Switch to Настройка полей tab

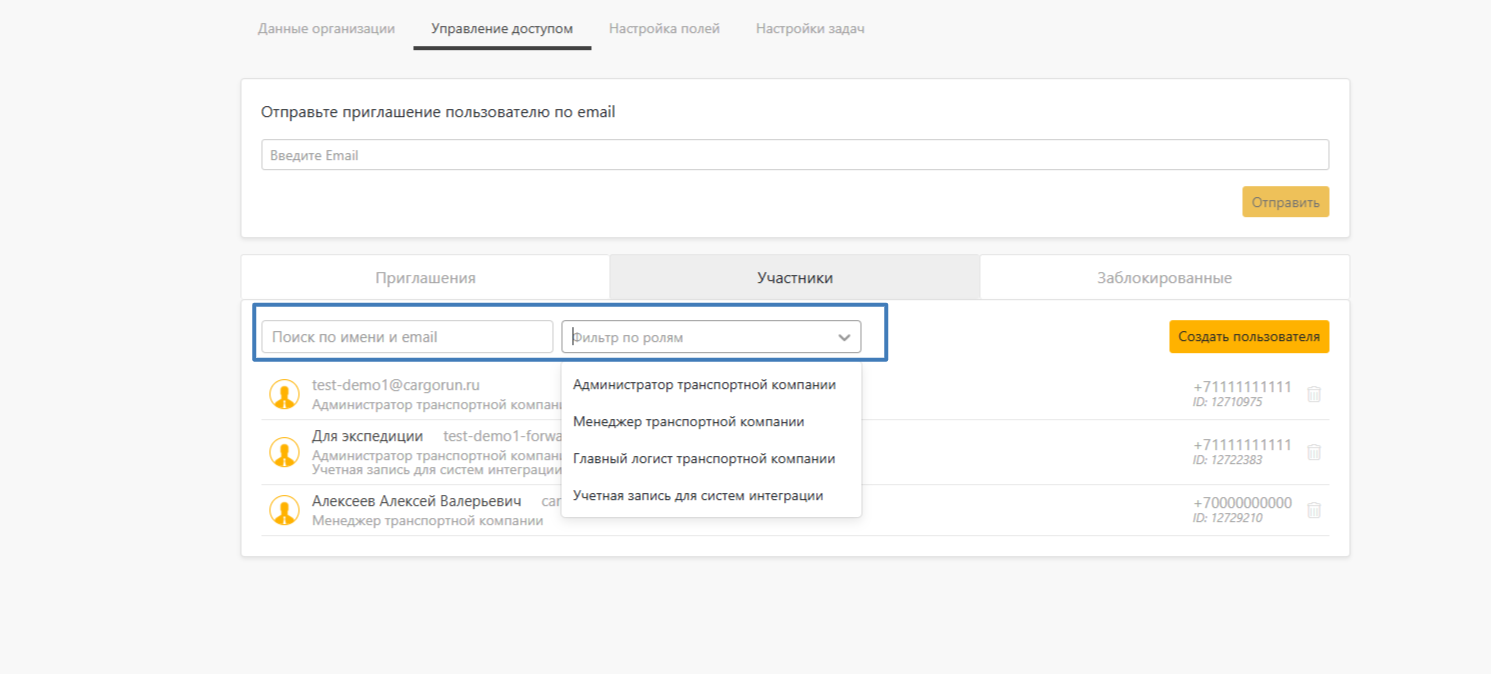click(x=664, y=28)
